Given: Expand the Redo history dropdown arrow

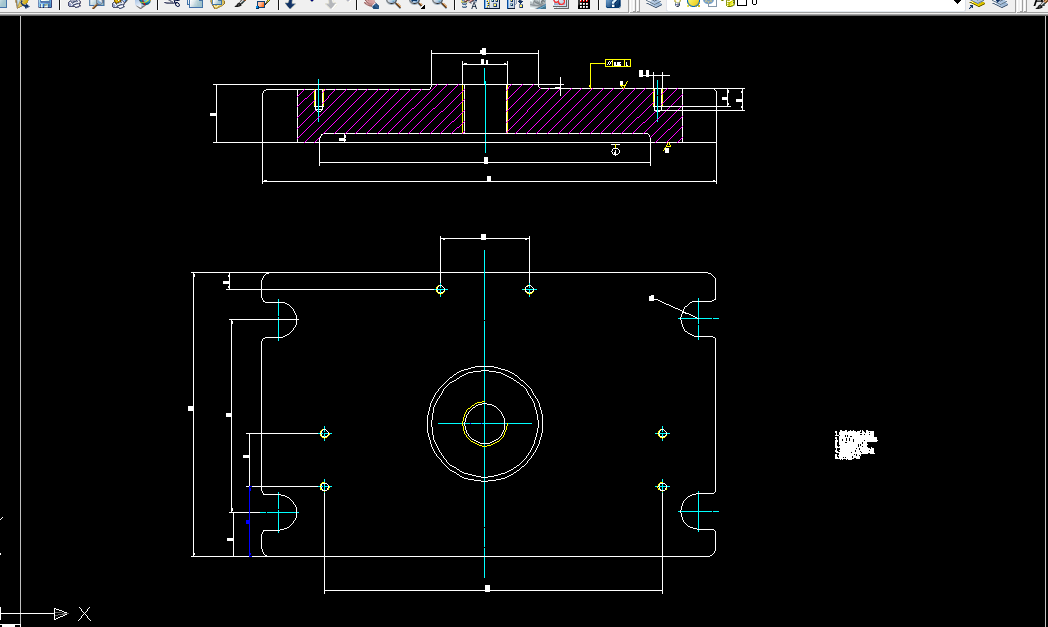Looking at the screenshot, I should pyautogui.click(x=349, y=3).
